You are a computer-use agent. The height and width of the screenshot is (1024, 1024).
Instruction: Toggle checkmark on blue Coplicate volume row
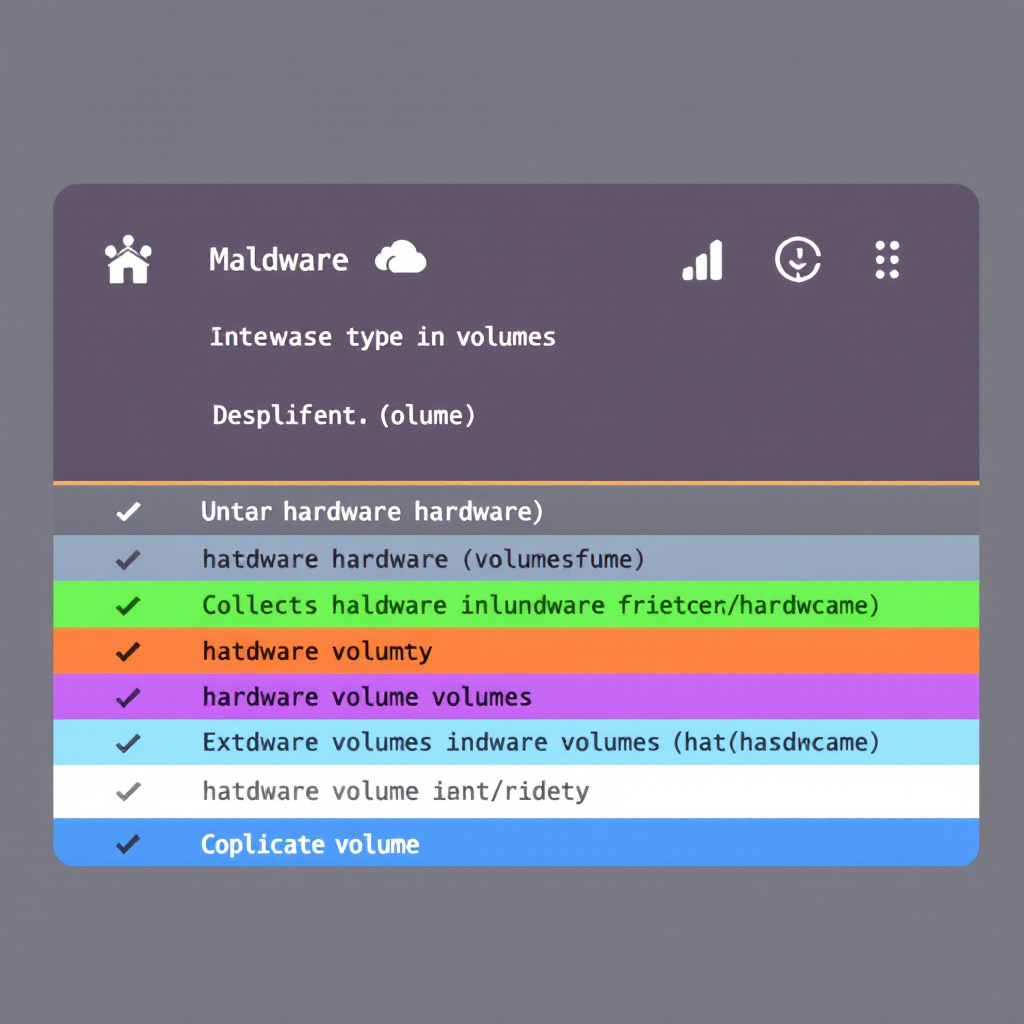[x=128, y=844]
